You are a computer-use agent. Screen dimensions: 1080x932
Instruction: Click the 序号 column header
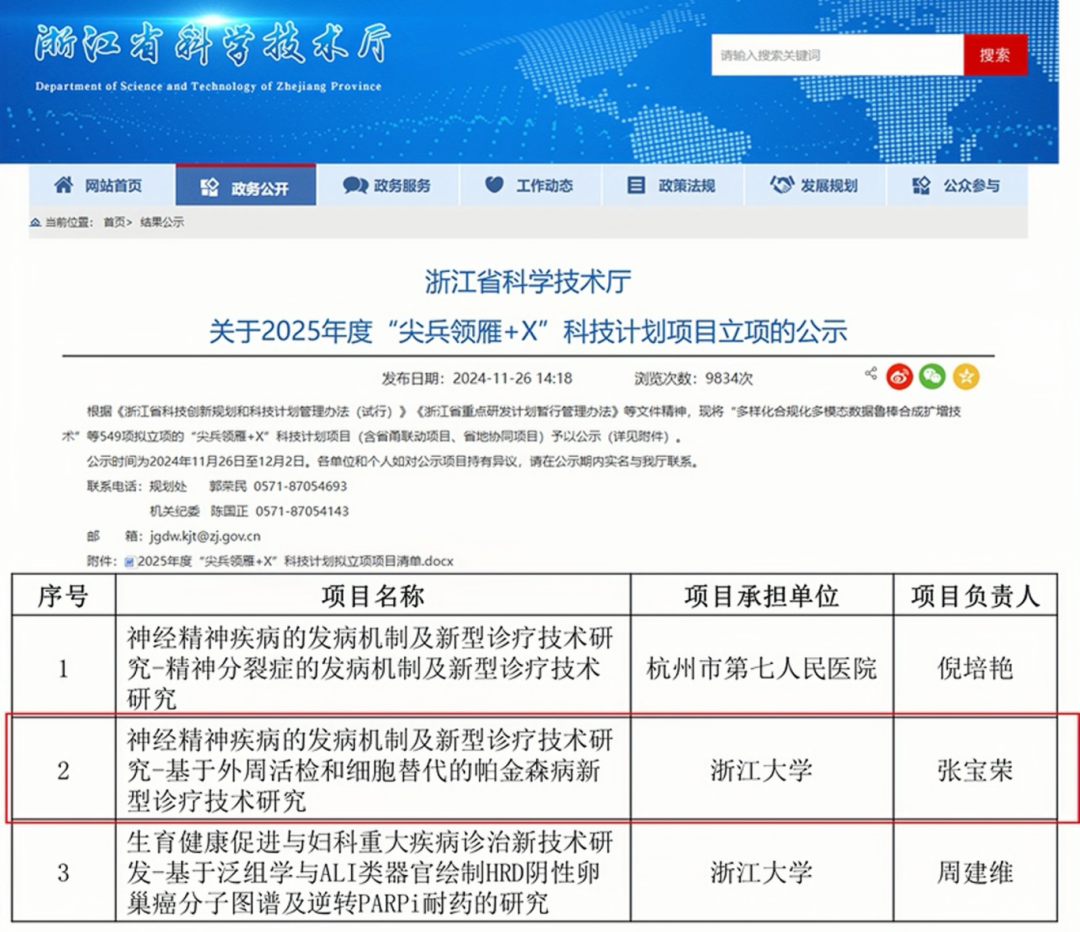[x=63, y=596]
